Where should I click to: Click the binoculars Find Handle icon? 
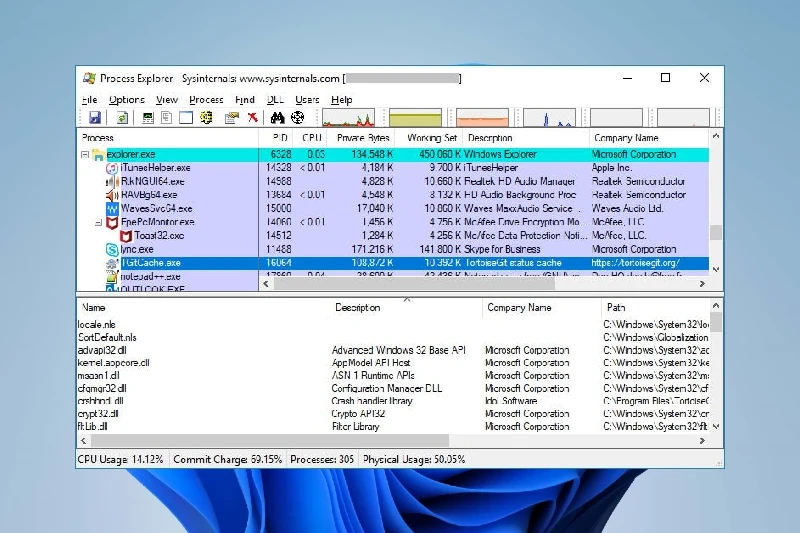point(277,118)
